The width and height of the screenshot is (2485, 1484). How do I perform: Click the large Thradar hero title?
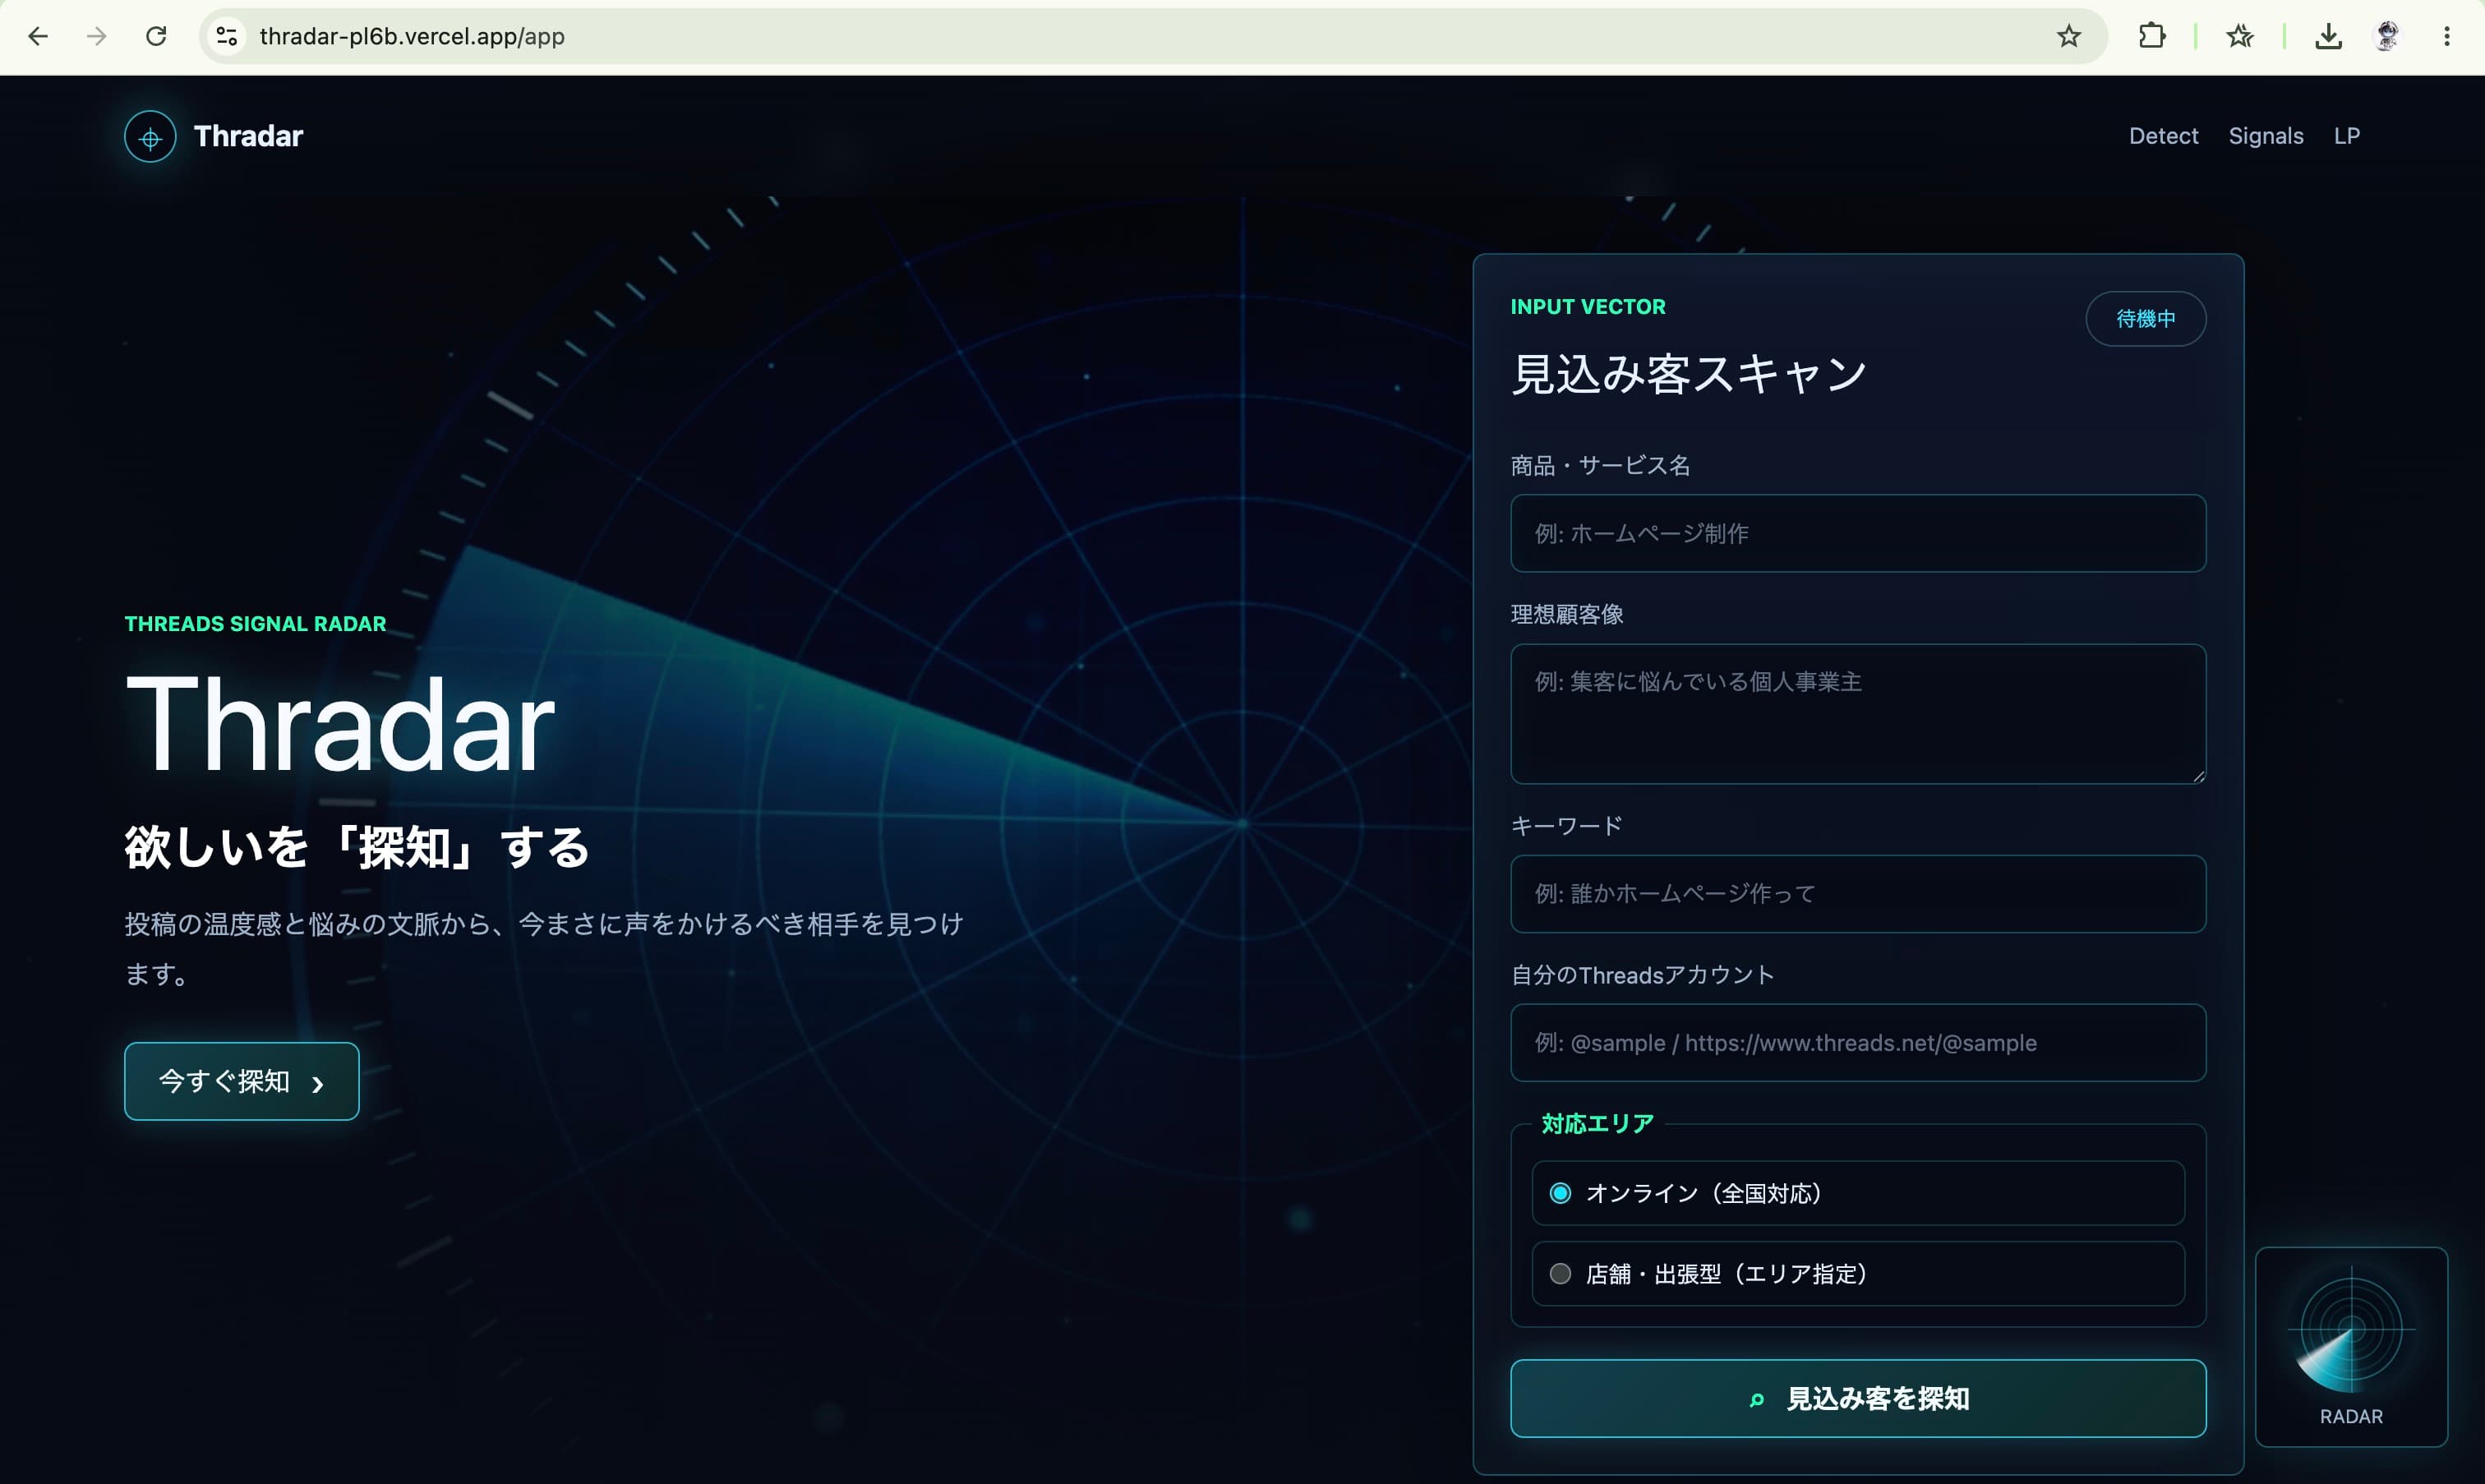pyautogui.click(x=340, y=724)
